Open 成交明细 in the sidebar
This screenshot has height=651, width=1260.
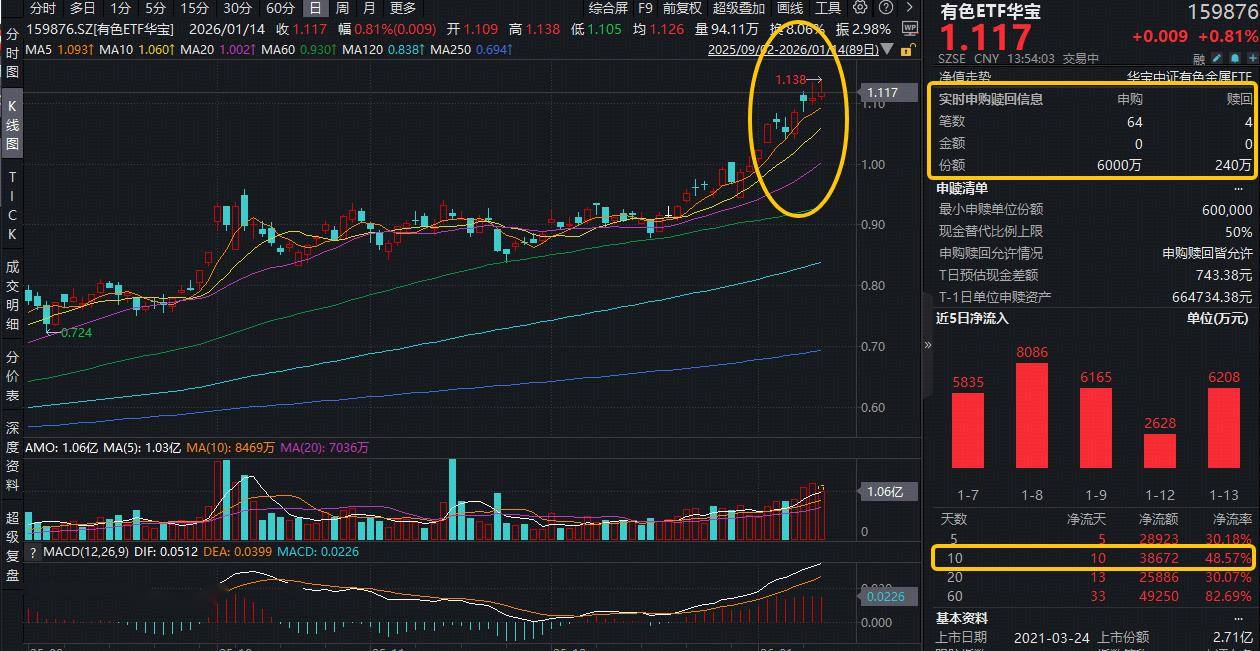click(12, 295)
